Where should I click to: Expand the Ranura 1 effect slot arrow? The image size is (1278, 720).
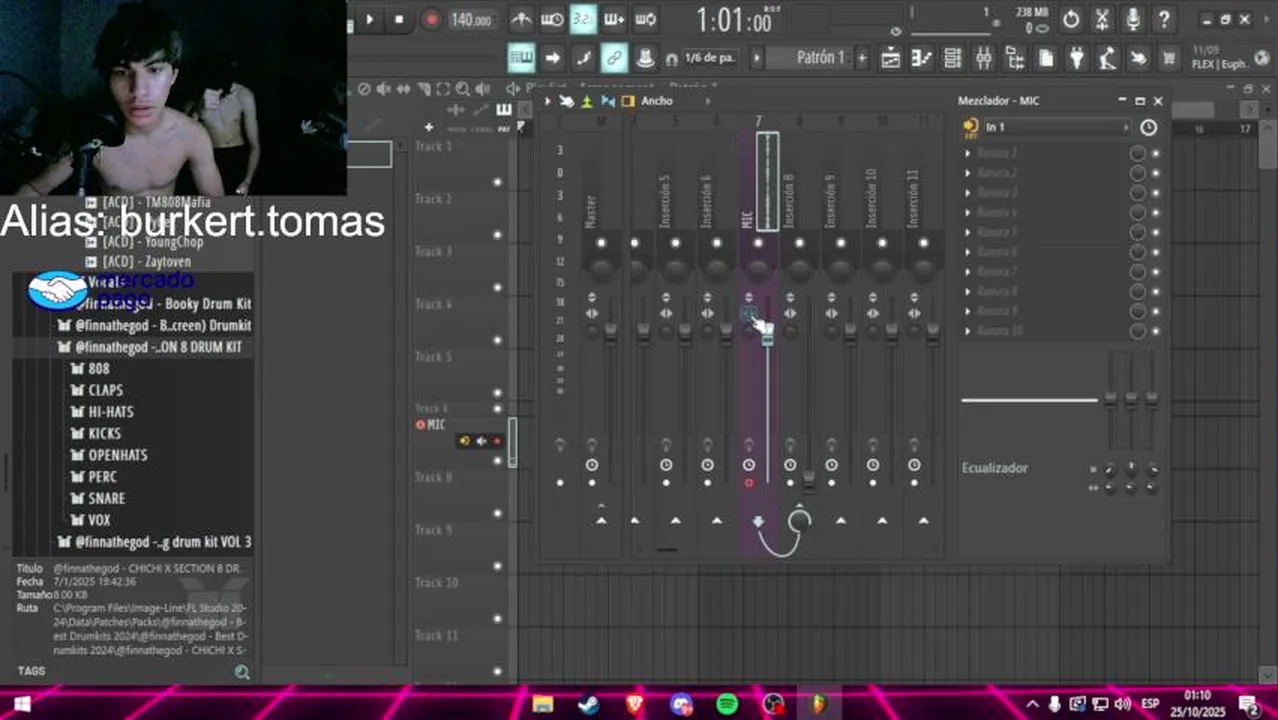967,153
